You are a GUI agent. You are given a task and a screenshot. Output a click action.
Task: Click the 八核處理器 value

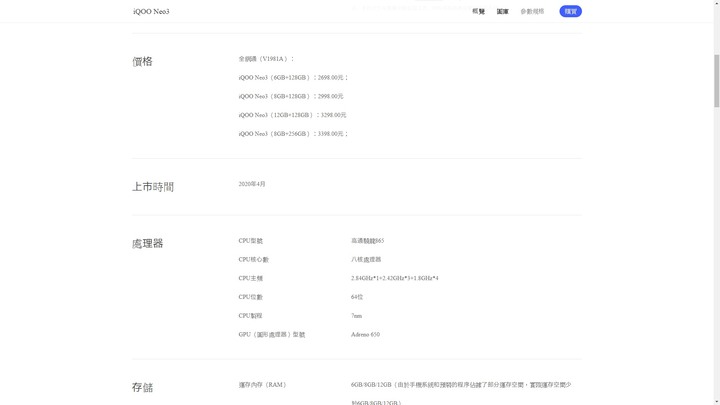(366, 259)
